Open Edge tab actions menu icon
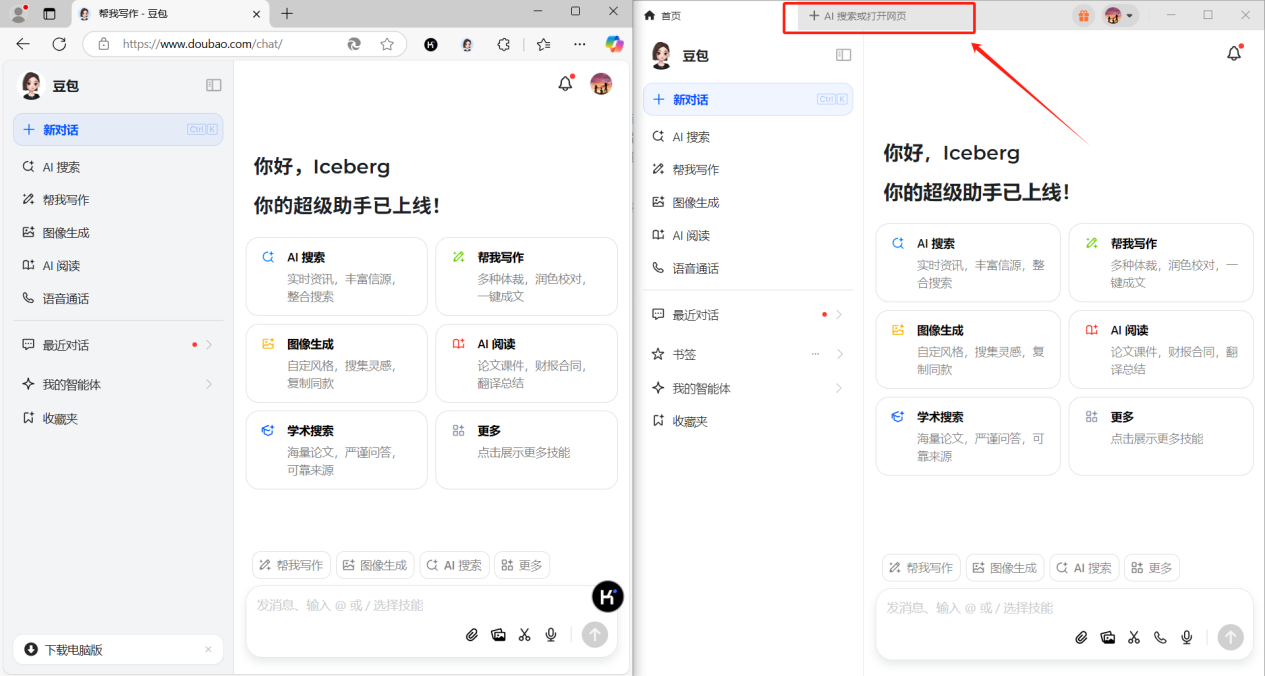The height and width of the screenshot is (676, 1265). 49,14
